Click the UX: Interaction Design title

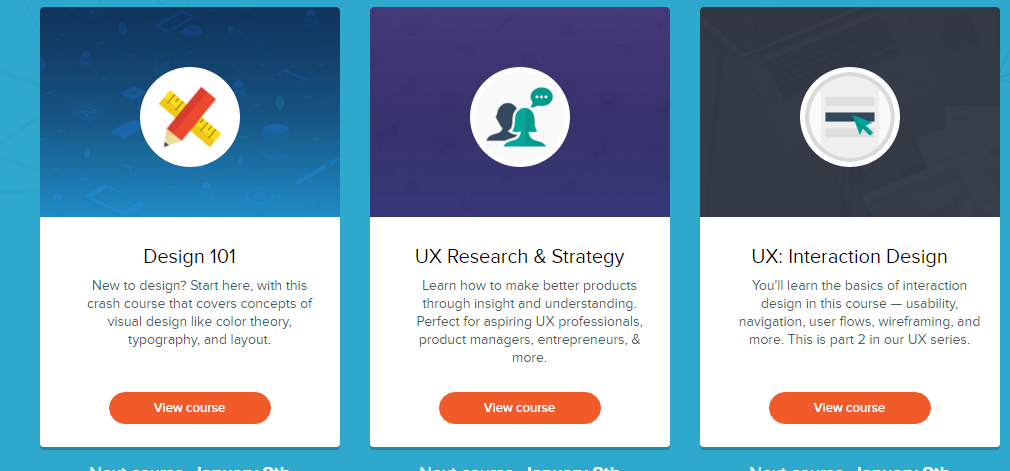tap(849, 256)
